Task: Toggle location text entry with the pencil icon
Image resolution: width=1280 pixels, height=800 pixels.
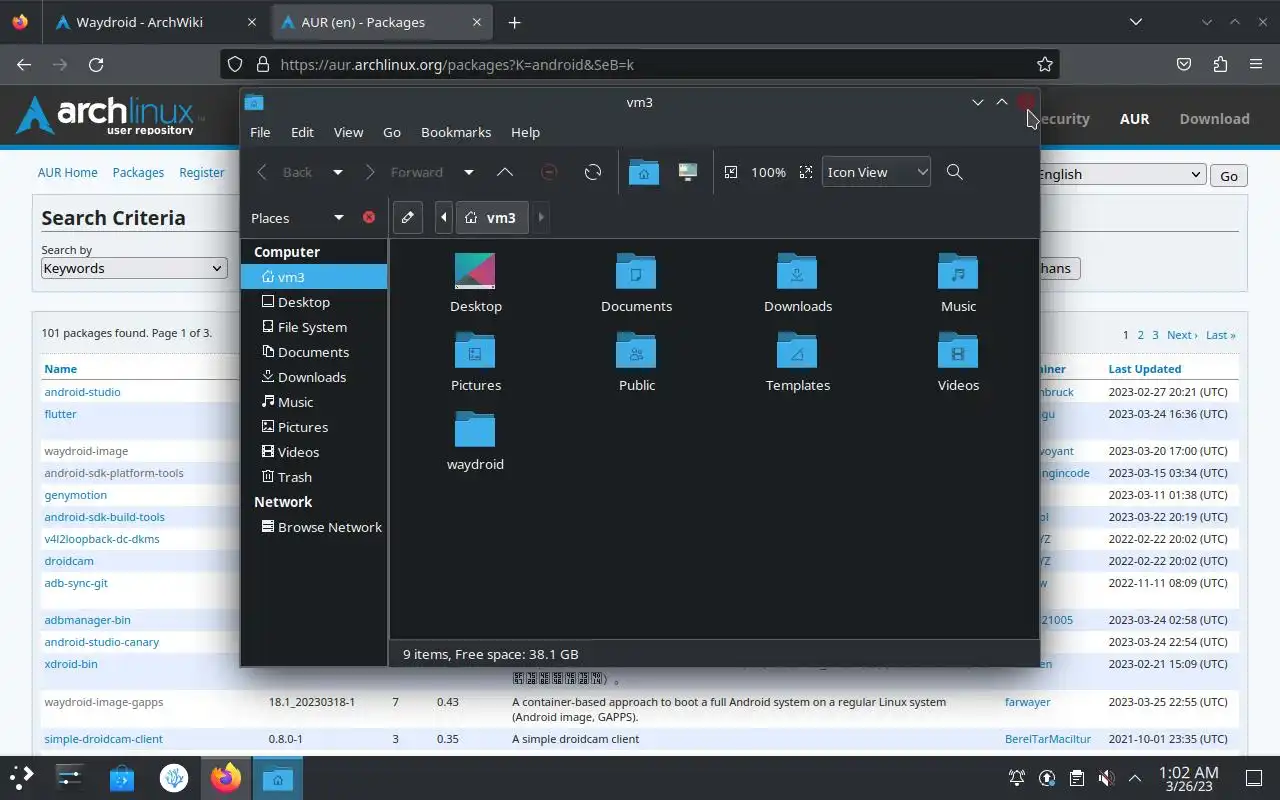Action: point(407,217)
